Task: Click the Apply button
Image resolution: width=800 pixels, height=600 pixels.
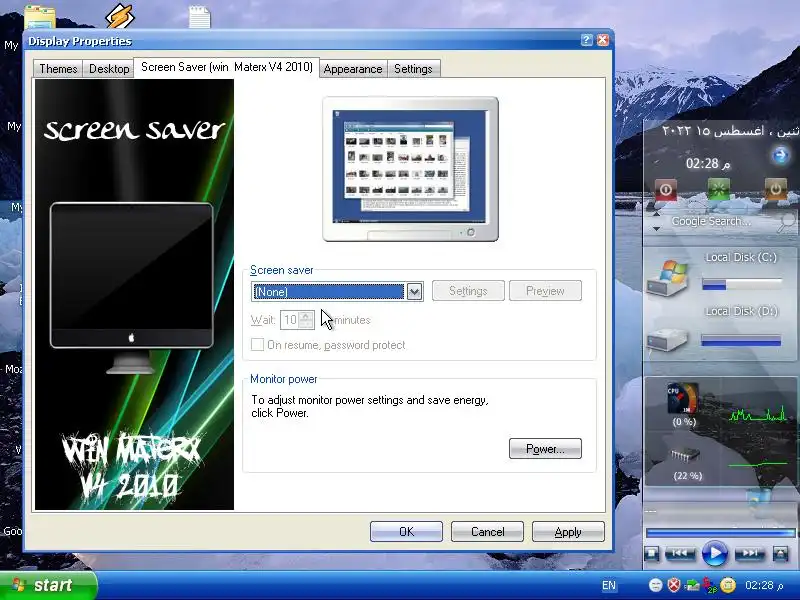Action: [x=568, y=532]
